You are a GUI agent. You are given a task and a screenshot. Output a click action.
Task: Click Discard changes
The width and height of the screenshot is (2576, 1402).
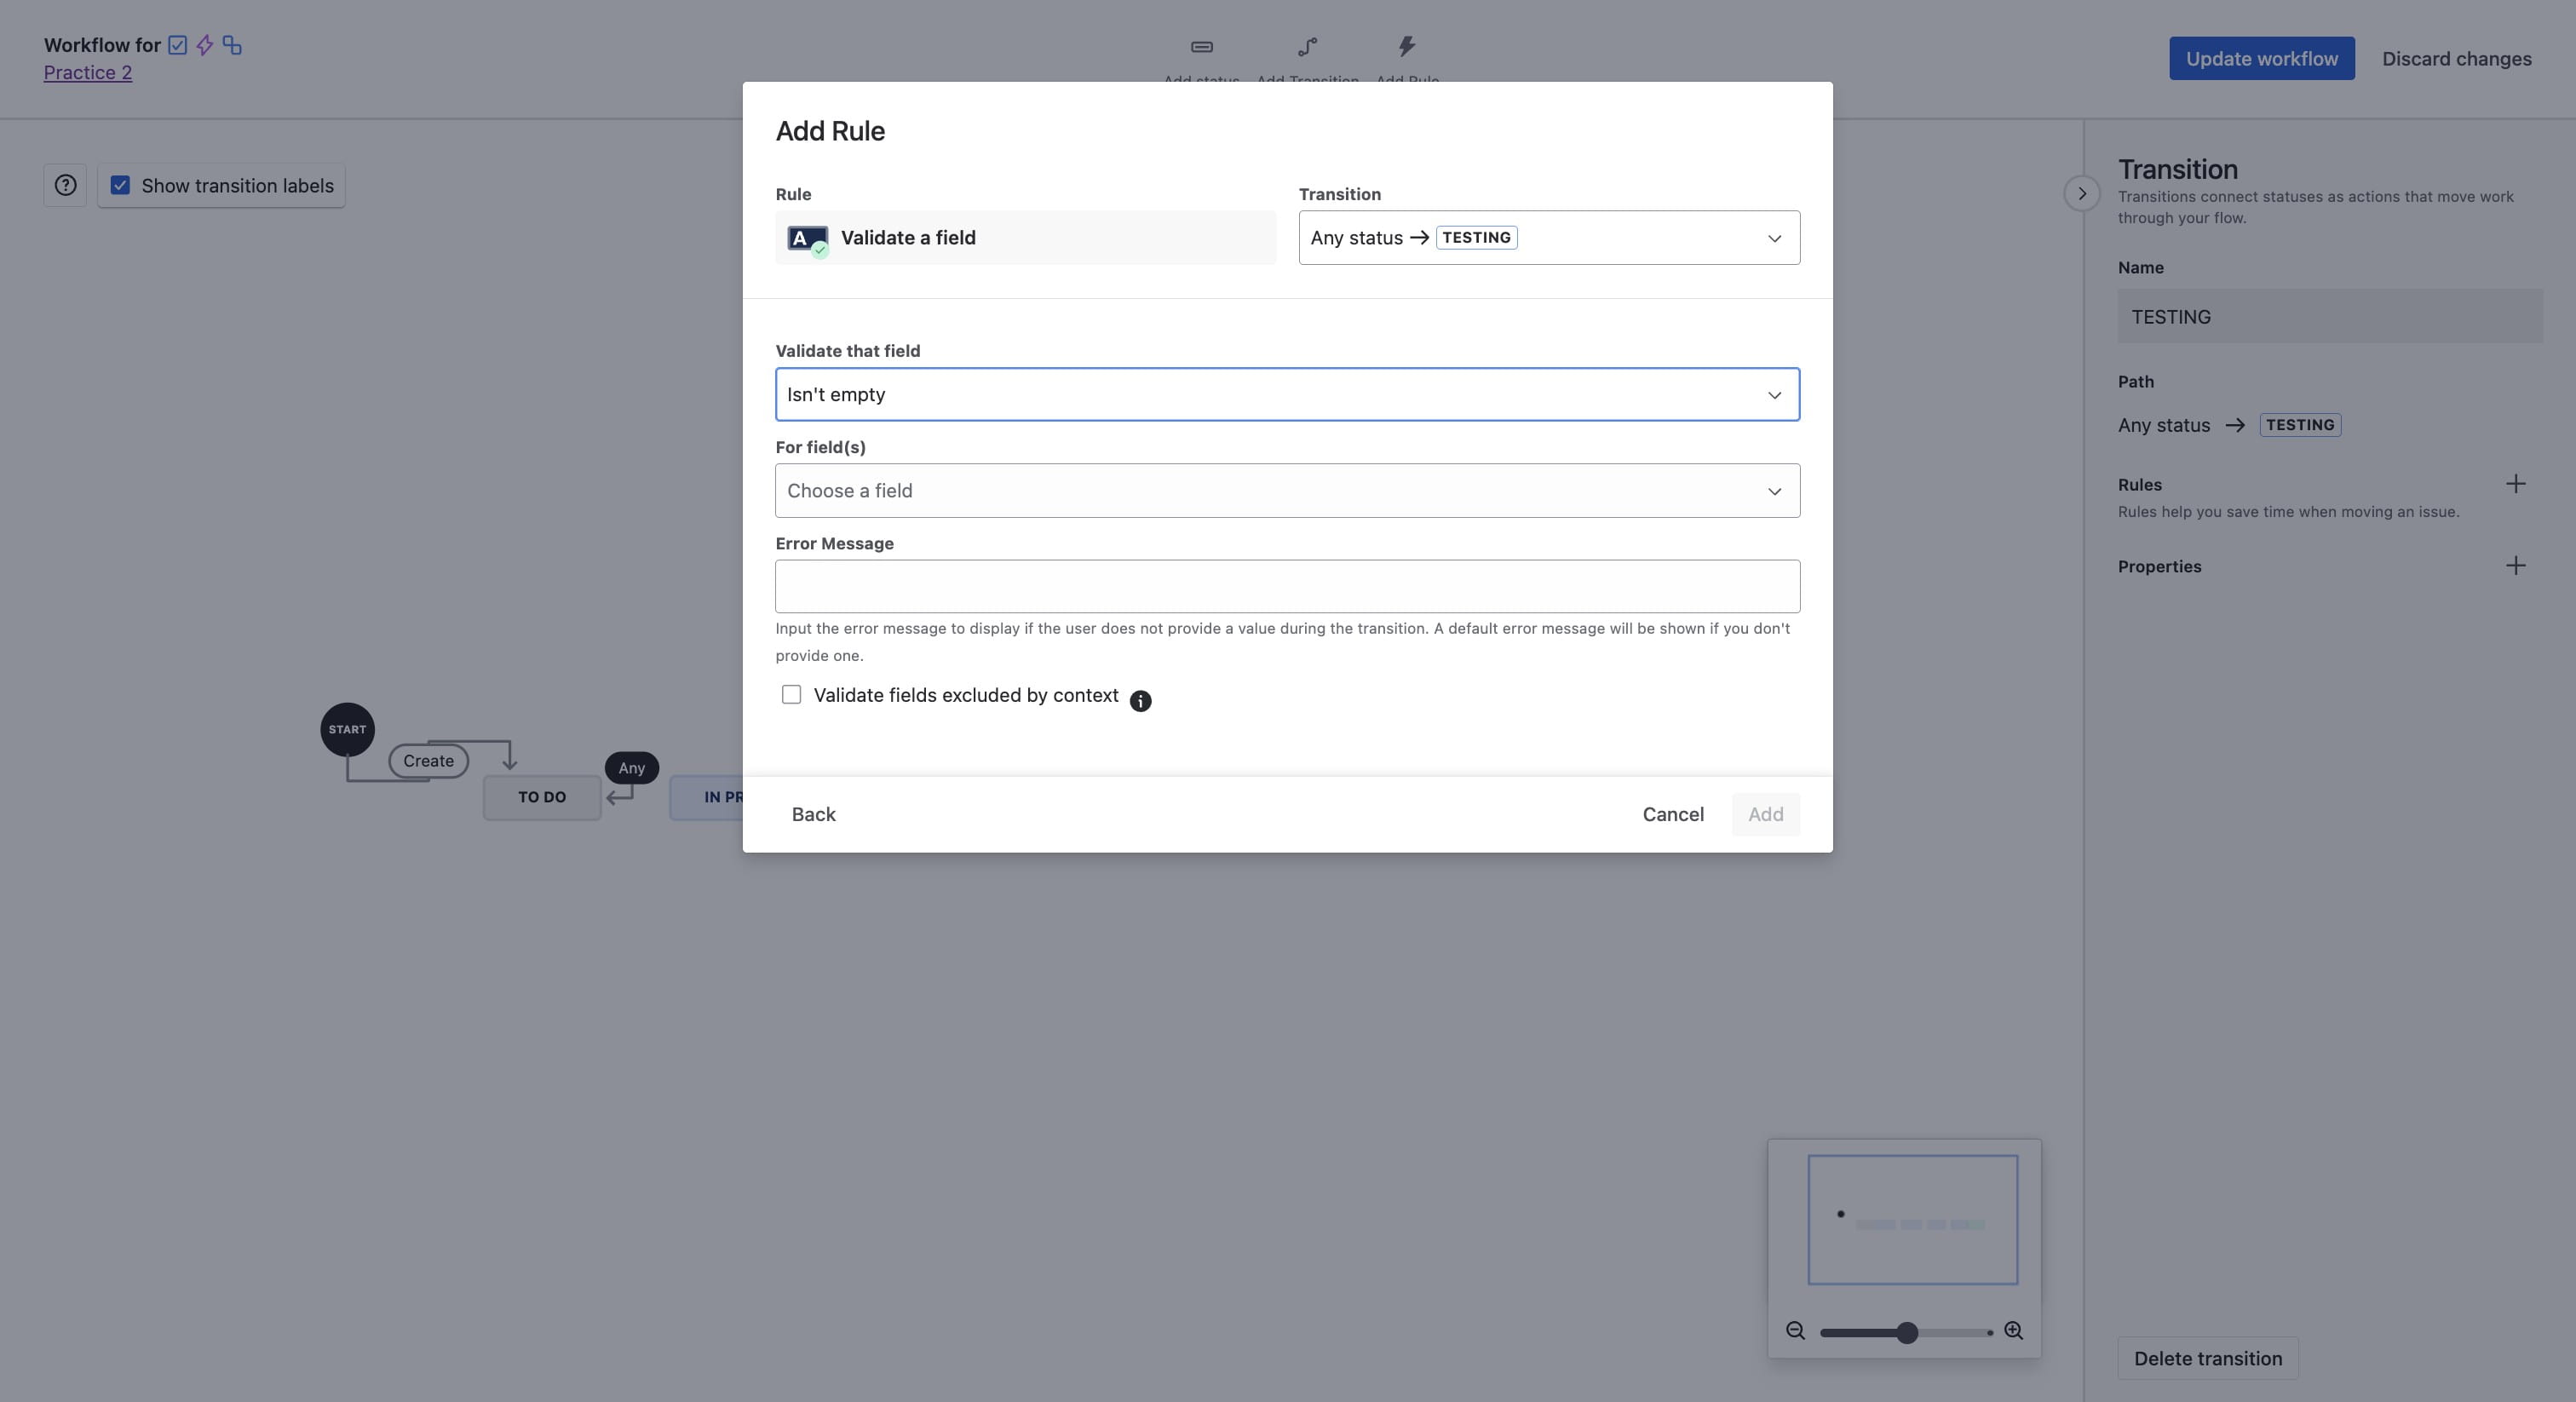click(2457, 59)
